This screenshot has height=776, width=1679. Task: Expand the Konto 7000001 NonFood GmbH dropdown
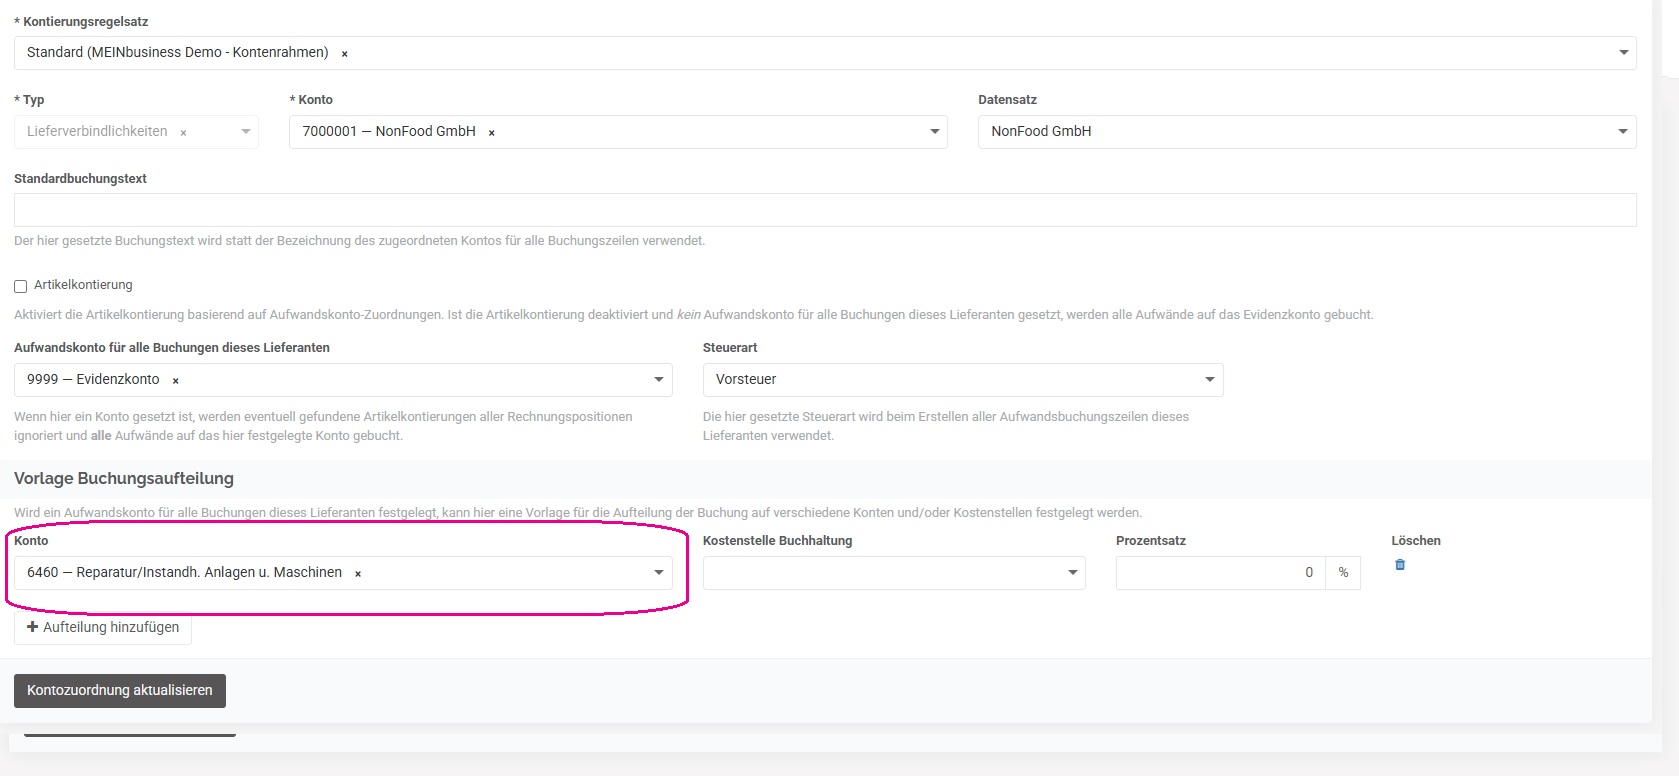click(x=935, y=131)
